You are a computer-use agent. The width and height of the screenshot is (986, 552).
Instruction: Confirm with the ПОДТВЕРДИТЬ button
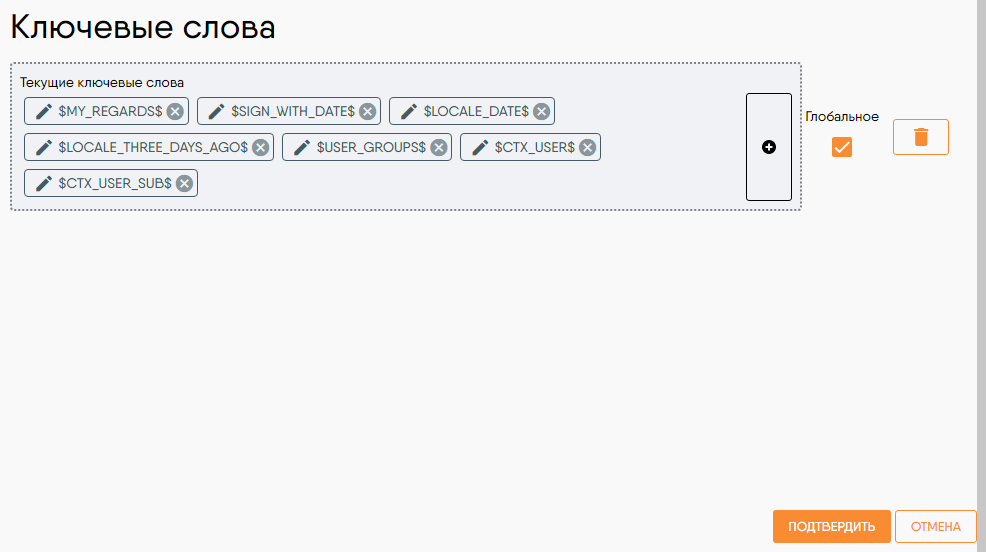coord(831,526)
